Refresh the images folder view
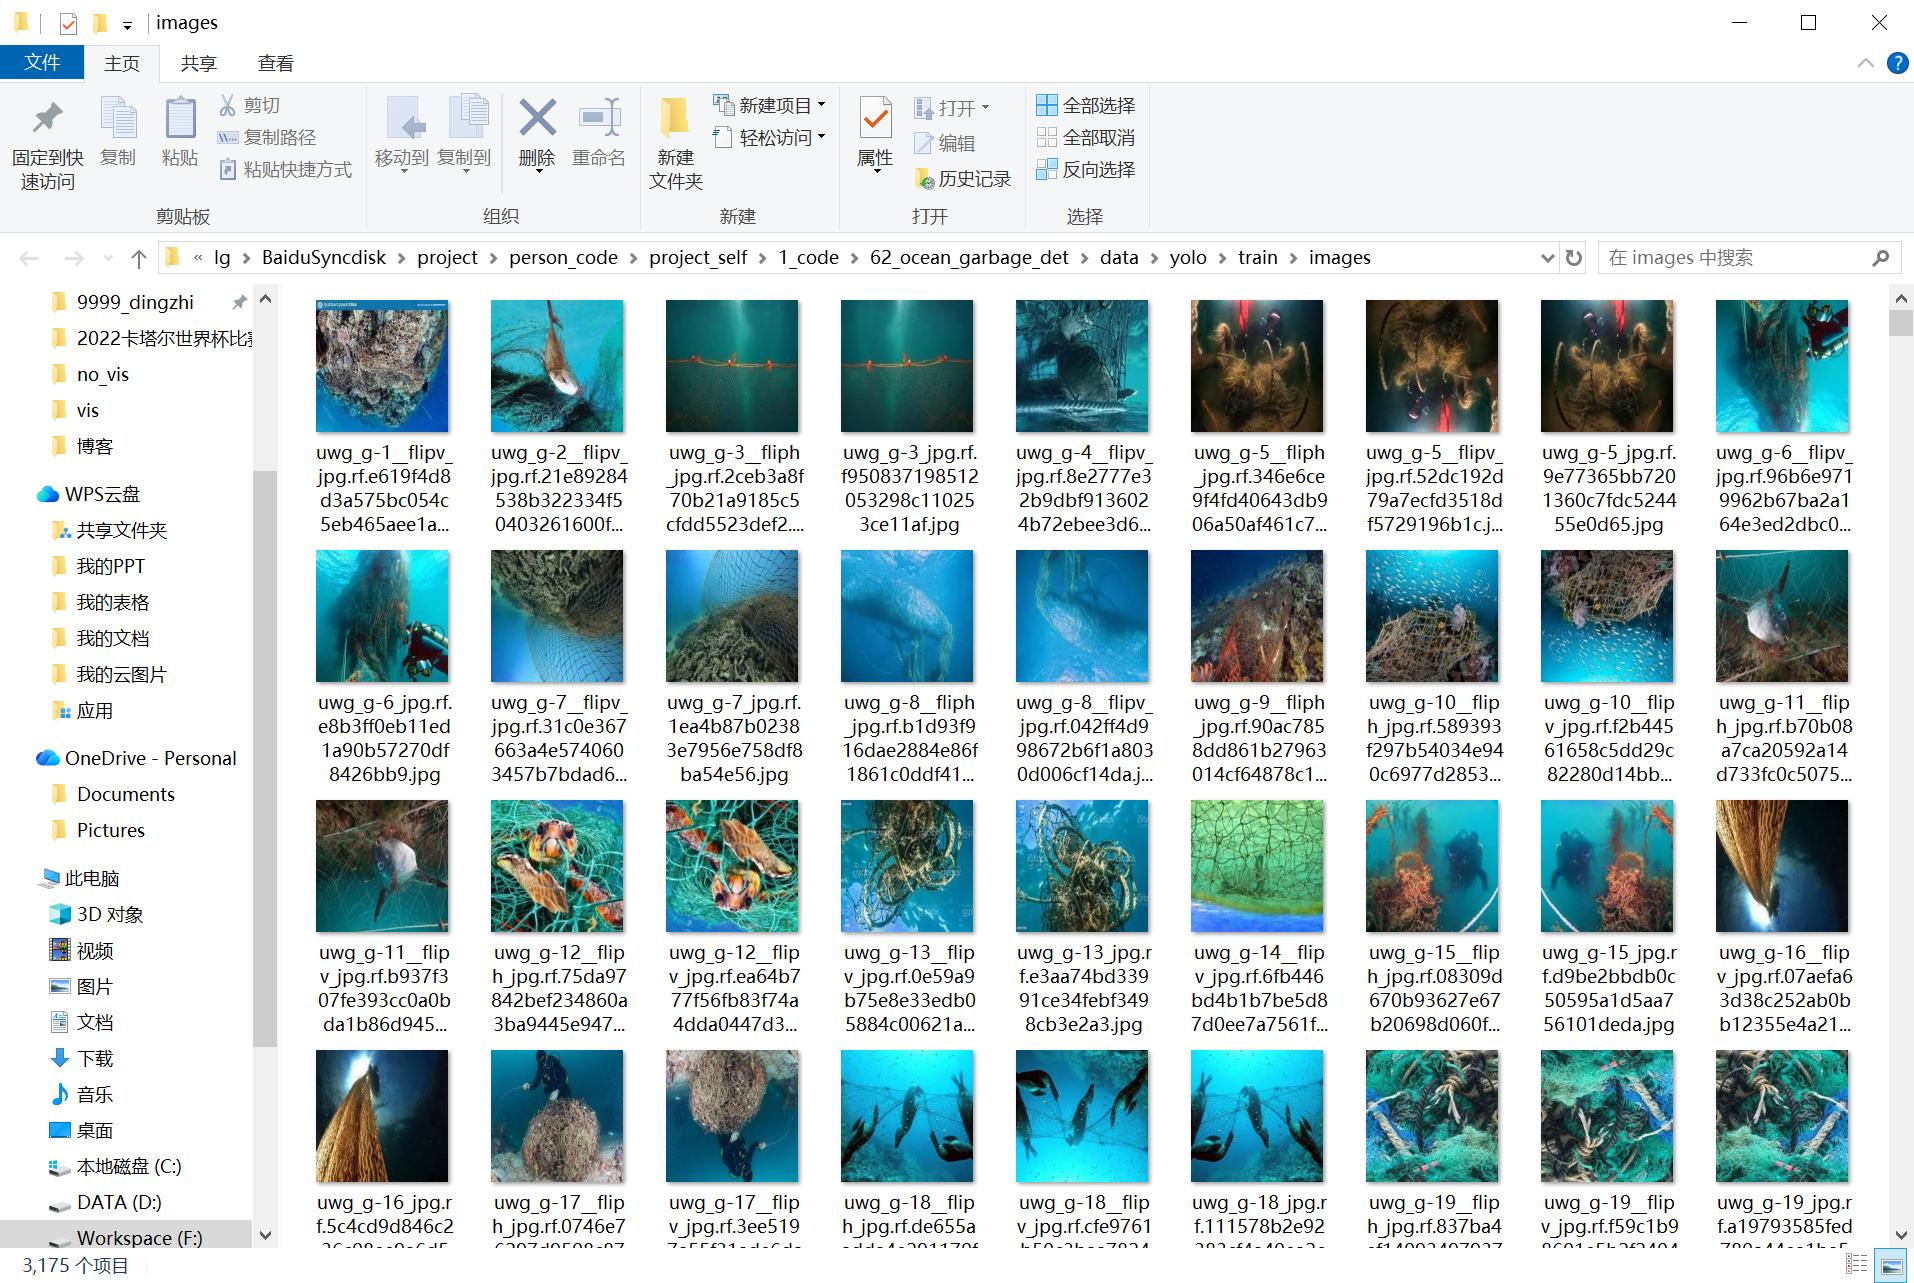Image resolution: width=1914 pixels, height=1283 pixels. coord(1574,258)
